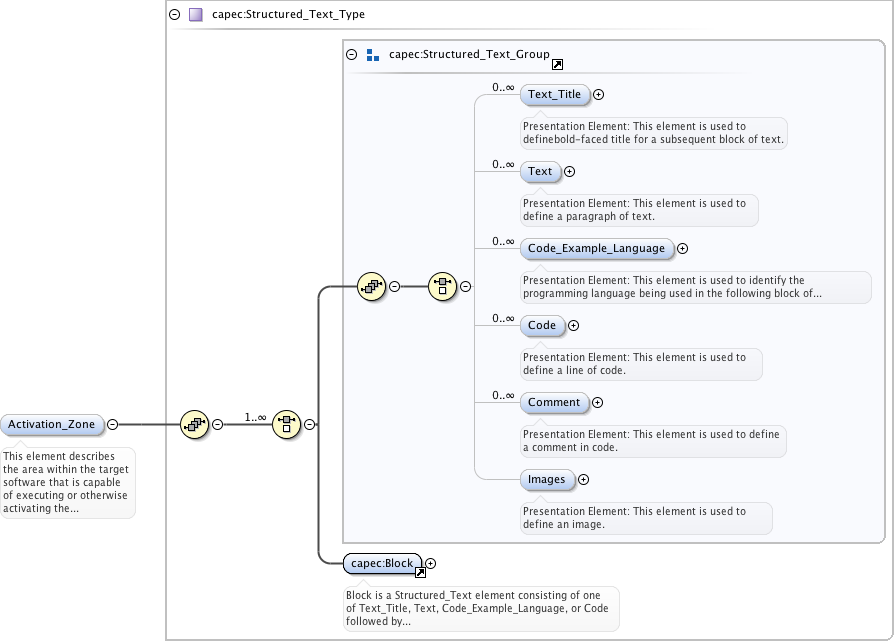
Task: Click the choice icon inside Structured_Text_Group
Action: point(442,286)
